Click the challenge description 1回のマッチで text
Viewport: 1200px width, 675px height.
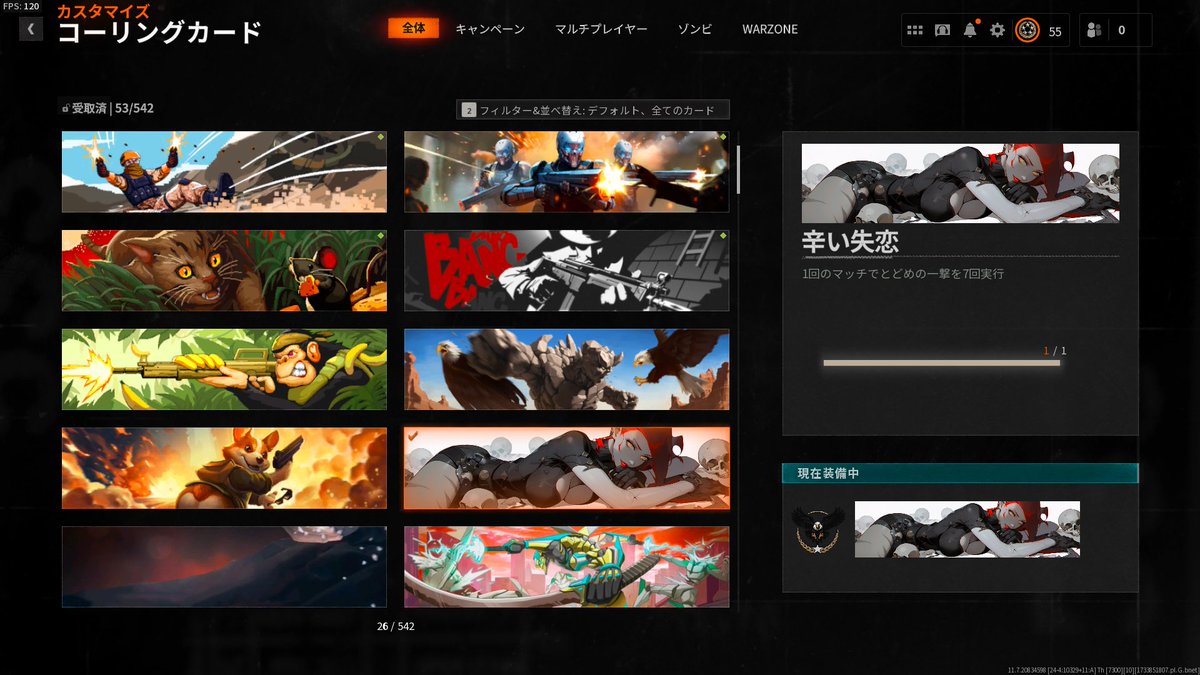(902, 273)
